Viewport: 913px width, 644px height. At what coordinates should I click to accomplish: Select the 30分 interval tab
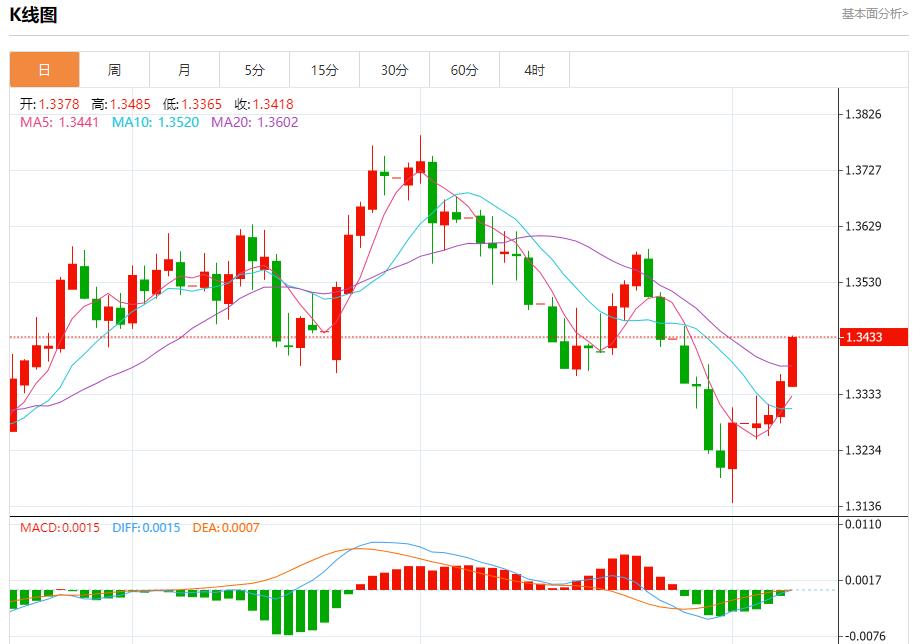click(393, 70)
